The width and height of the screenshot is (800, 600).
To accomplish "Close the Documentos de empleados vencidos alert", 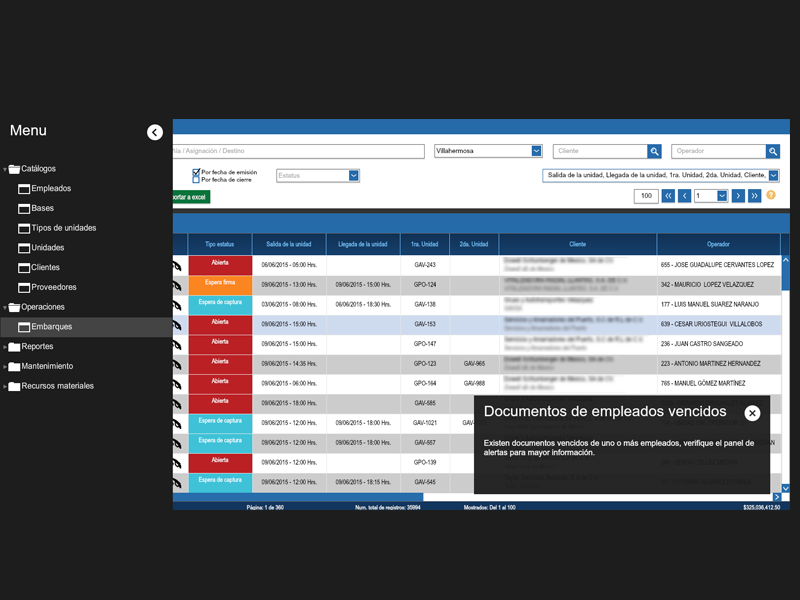I will coord(752,413).
